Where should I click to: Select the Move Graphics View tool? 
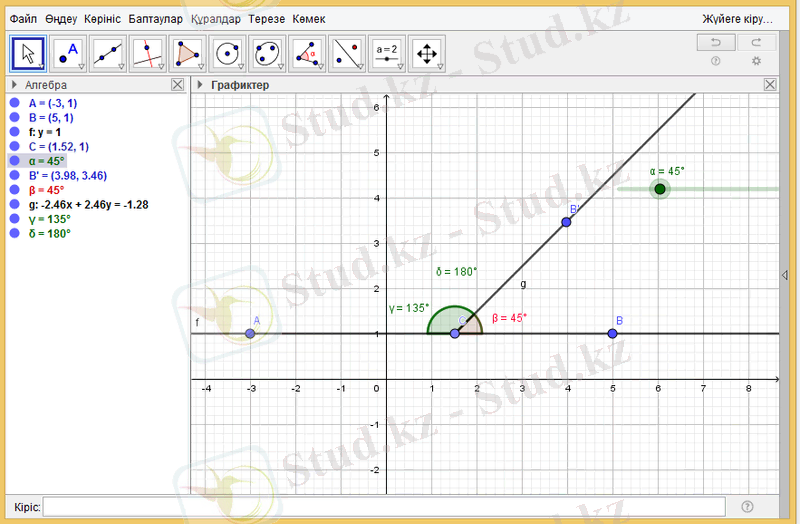click(x=427, y=54)
